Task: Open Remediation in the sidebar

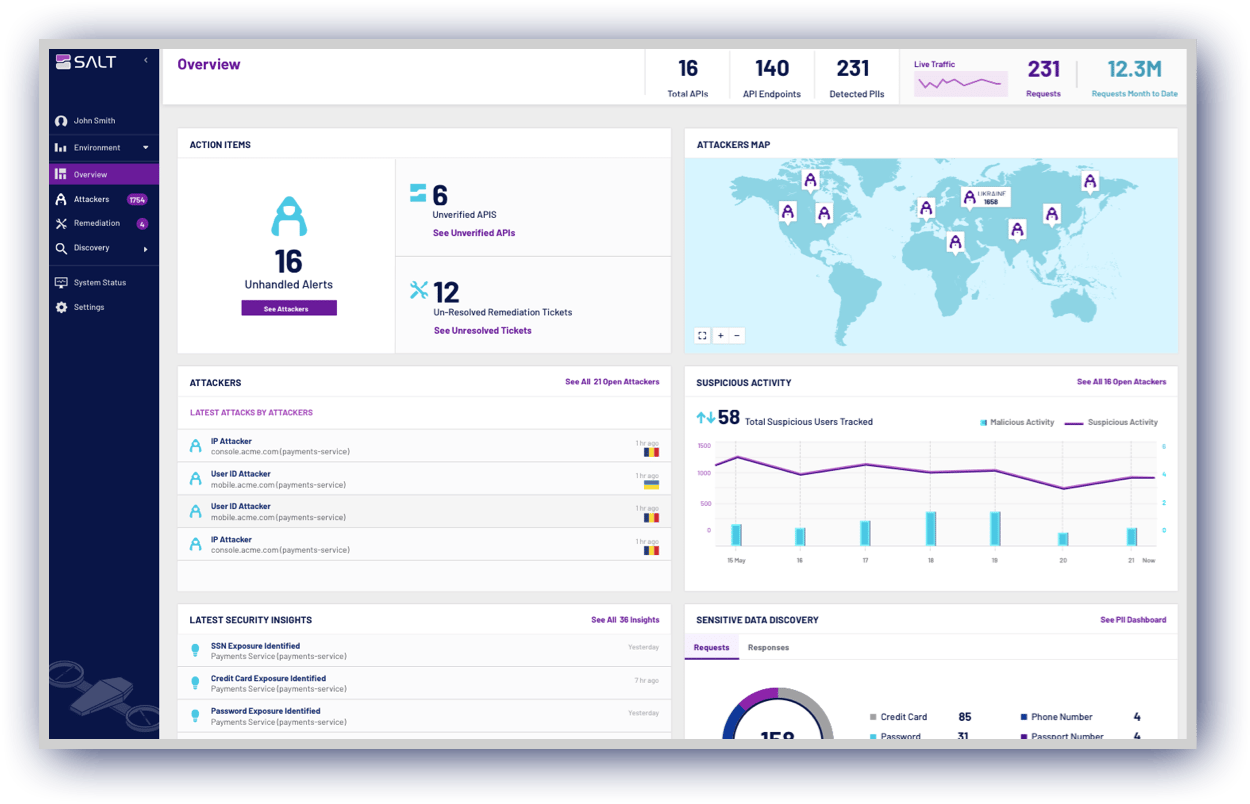Action: 96,223
